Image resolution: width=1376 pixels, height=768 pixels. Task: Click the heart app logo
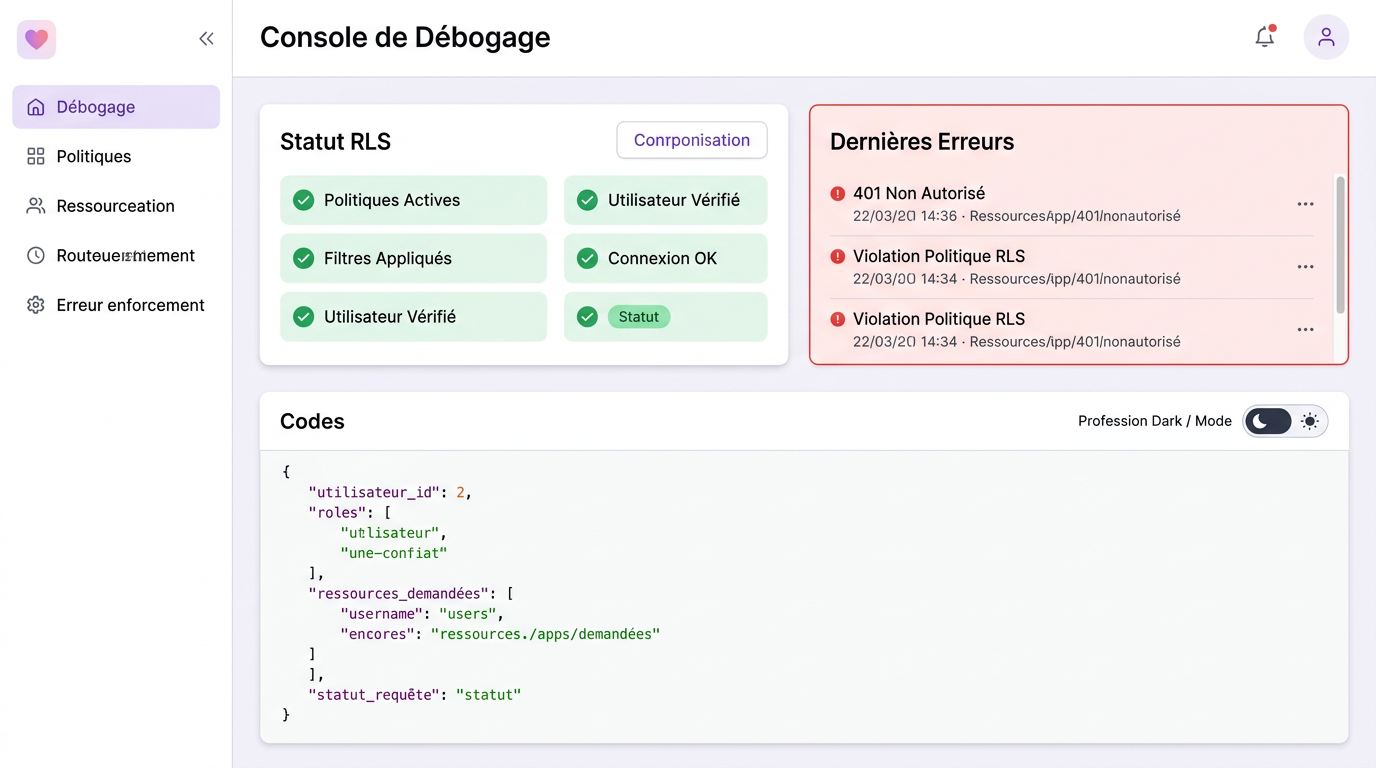37,40
